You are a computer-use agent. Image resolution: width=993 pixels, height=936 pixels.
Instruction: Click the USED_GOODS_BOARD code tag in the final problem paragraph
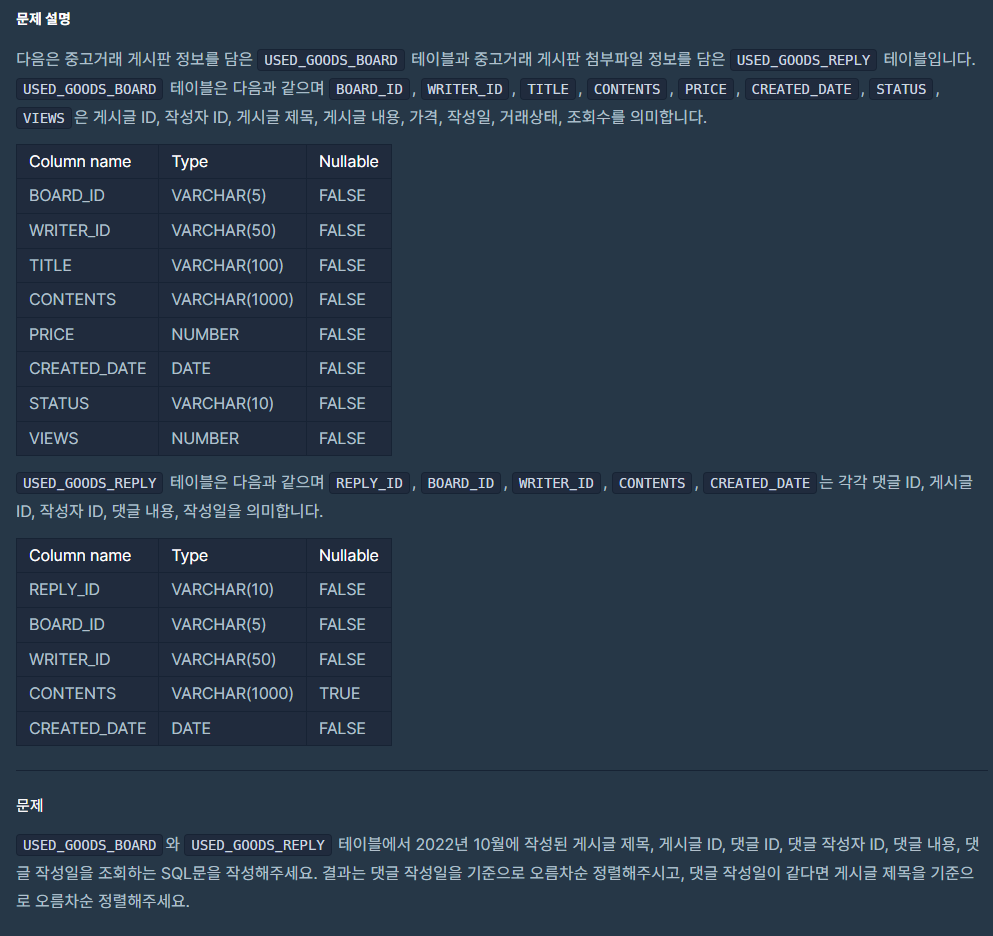click(89, 845)
